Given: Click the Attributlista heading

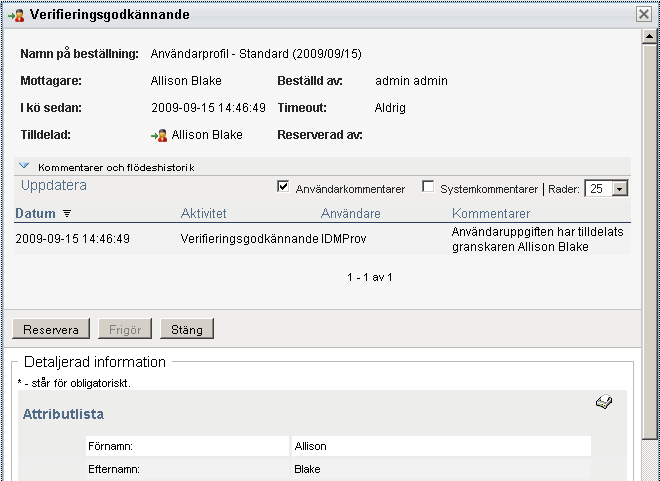Looking at the screenshot, I should 63,414.
